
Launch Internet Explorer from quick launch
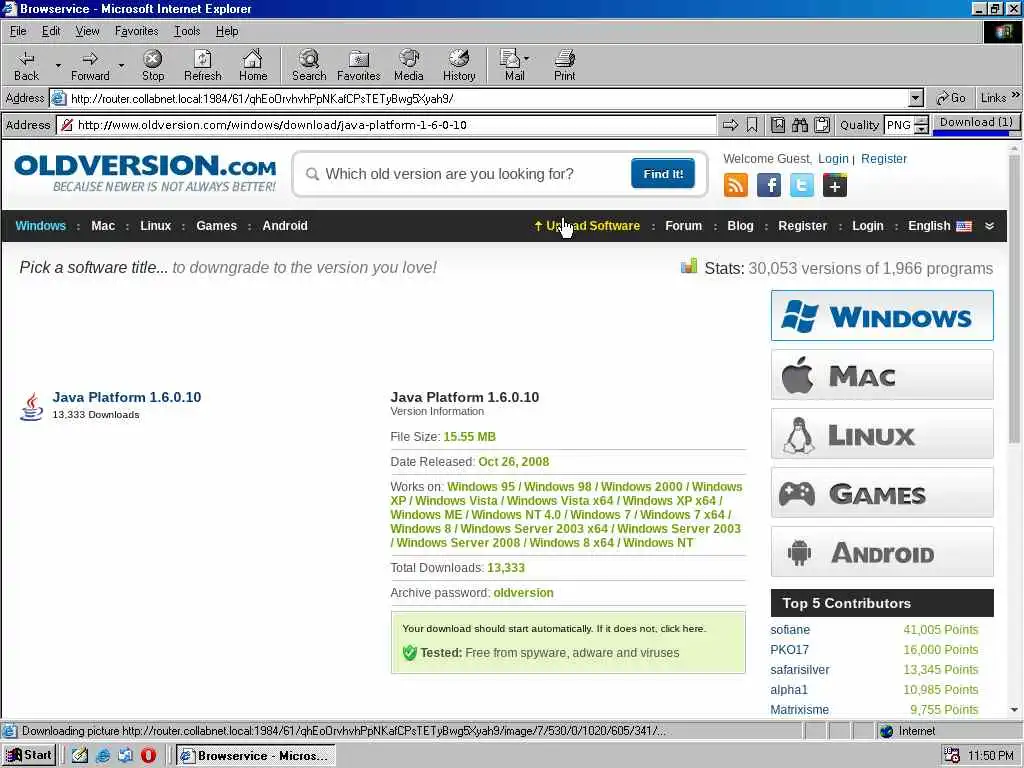103,756
